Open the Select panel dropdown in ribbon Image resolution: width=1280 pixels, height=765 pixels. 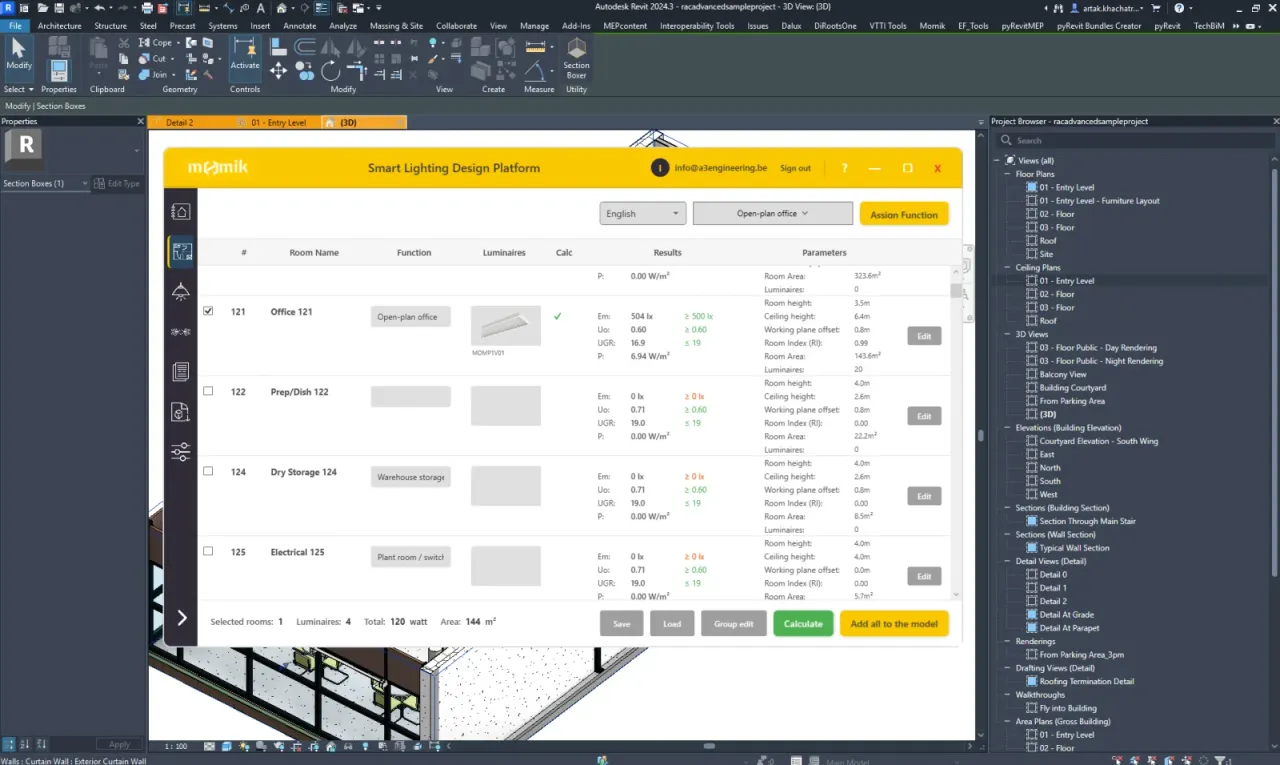[18, 89]
